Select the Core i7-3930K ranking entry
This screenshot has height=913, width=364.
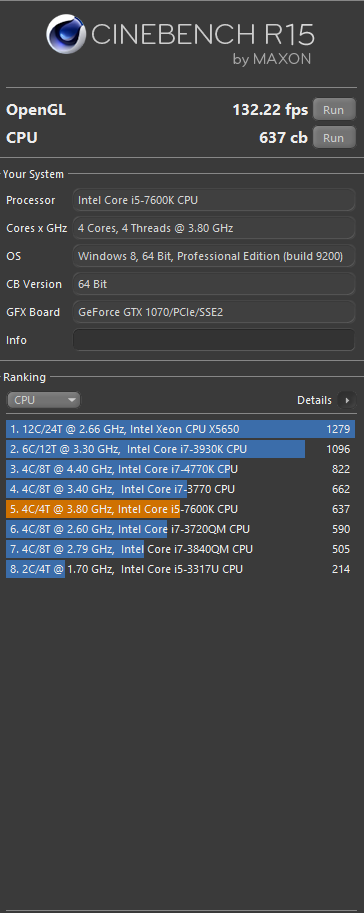tap(181, 449)
